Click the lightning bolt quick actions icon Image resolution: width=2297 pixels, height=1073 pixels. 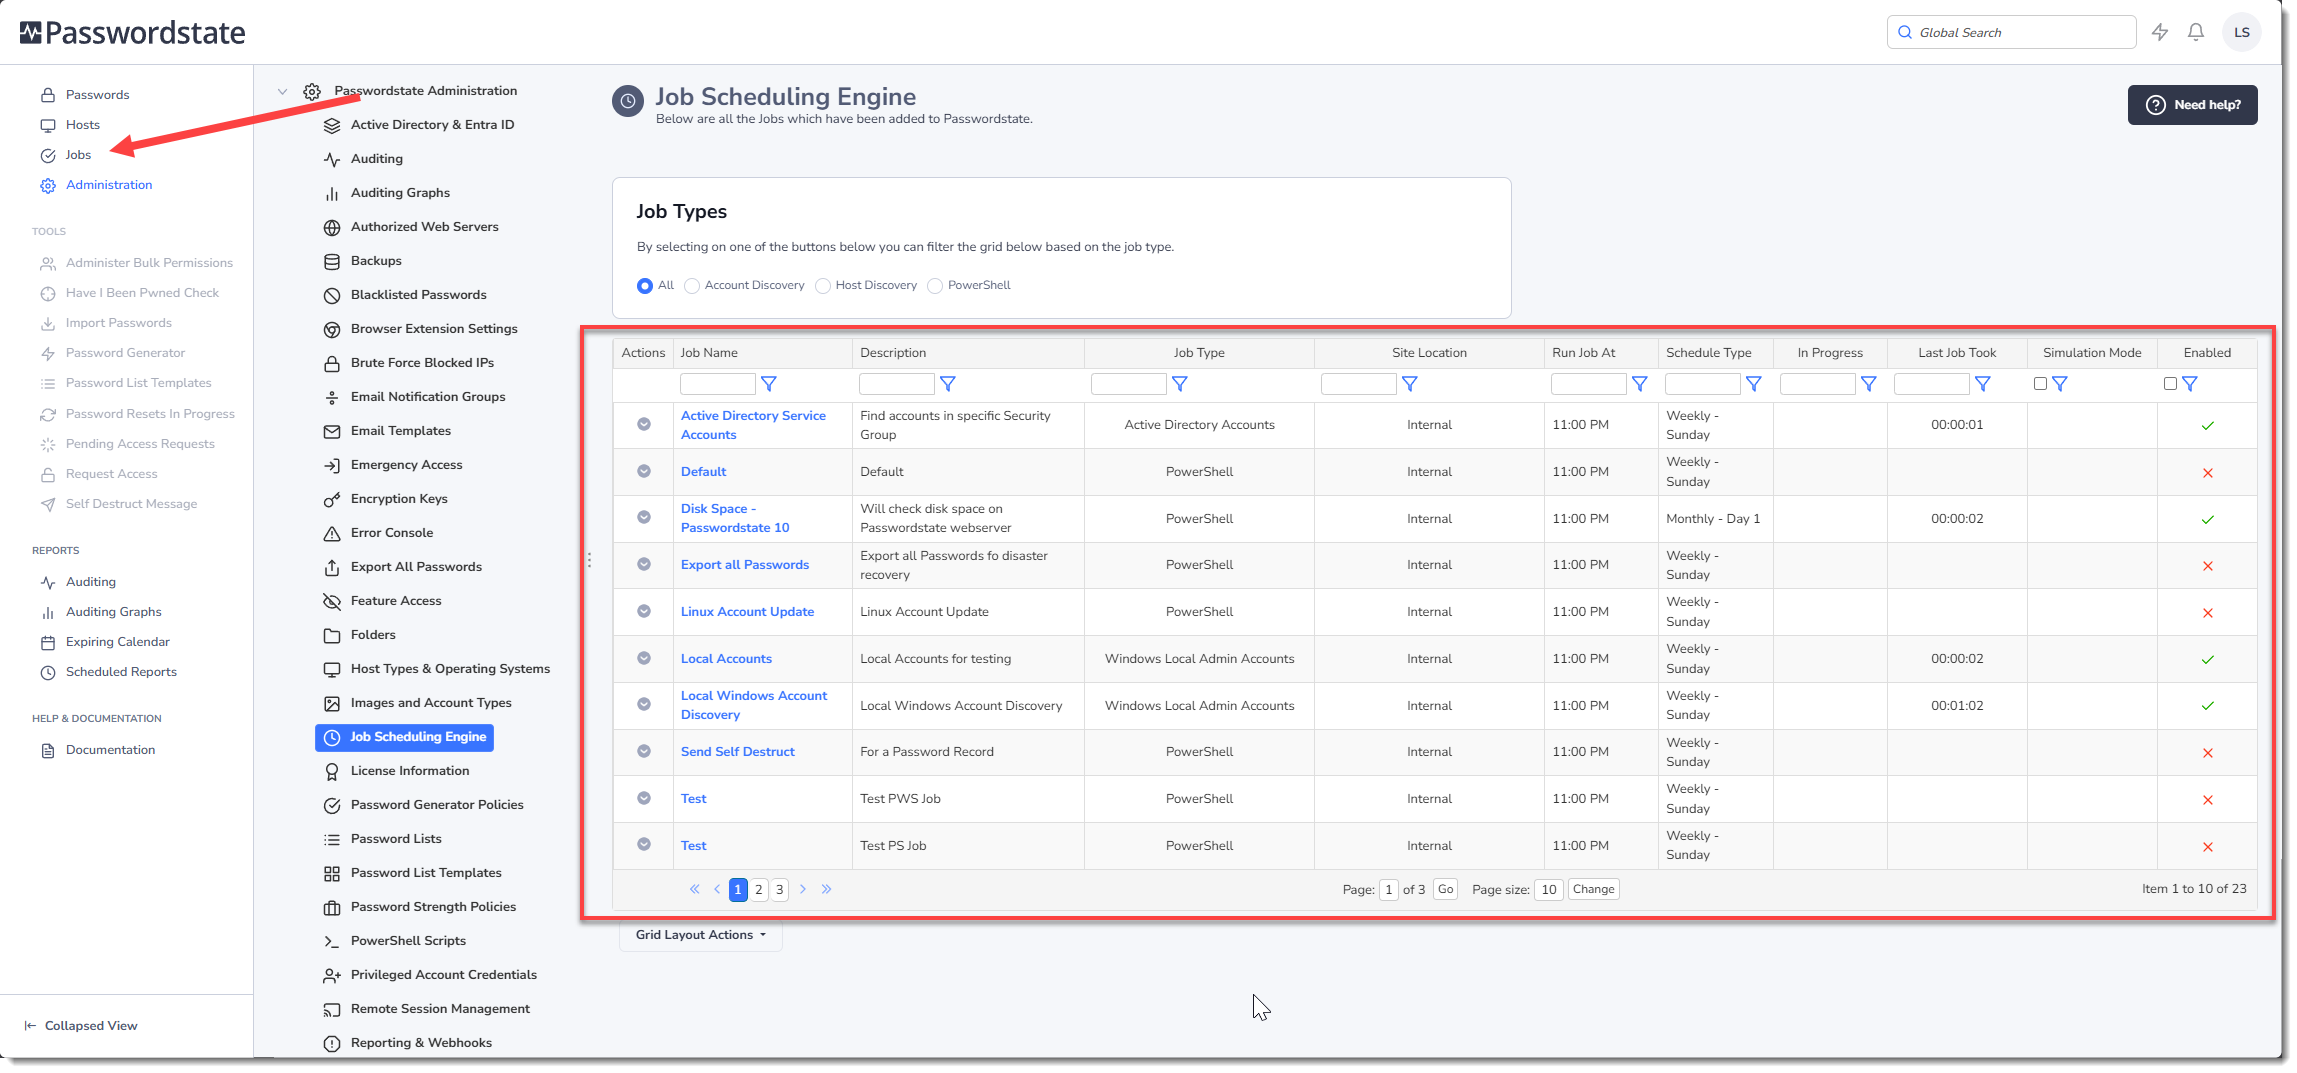(x=2160, y=32)
